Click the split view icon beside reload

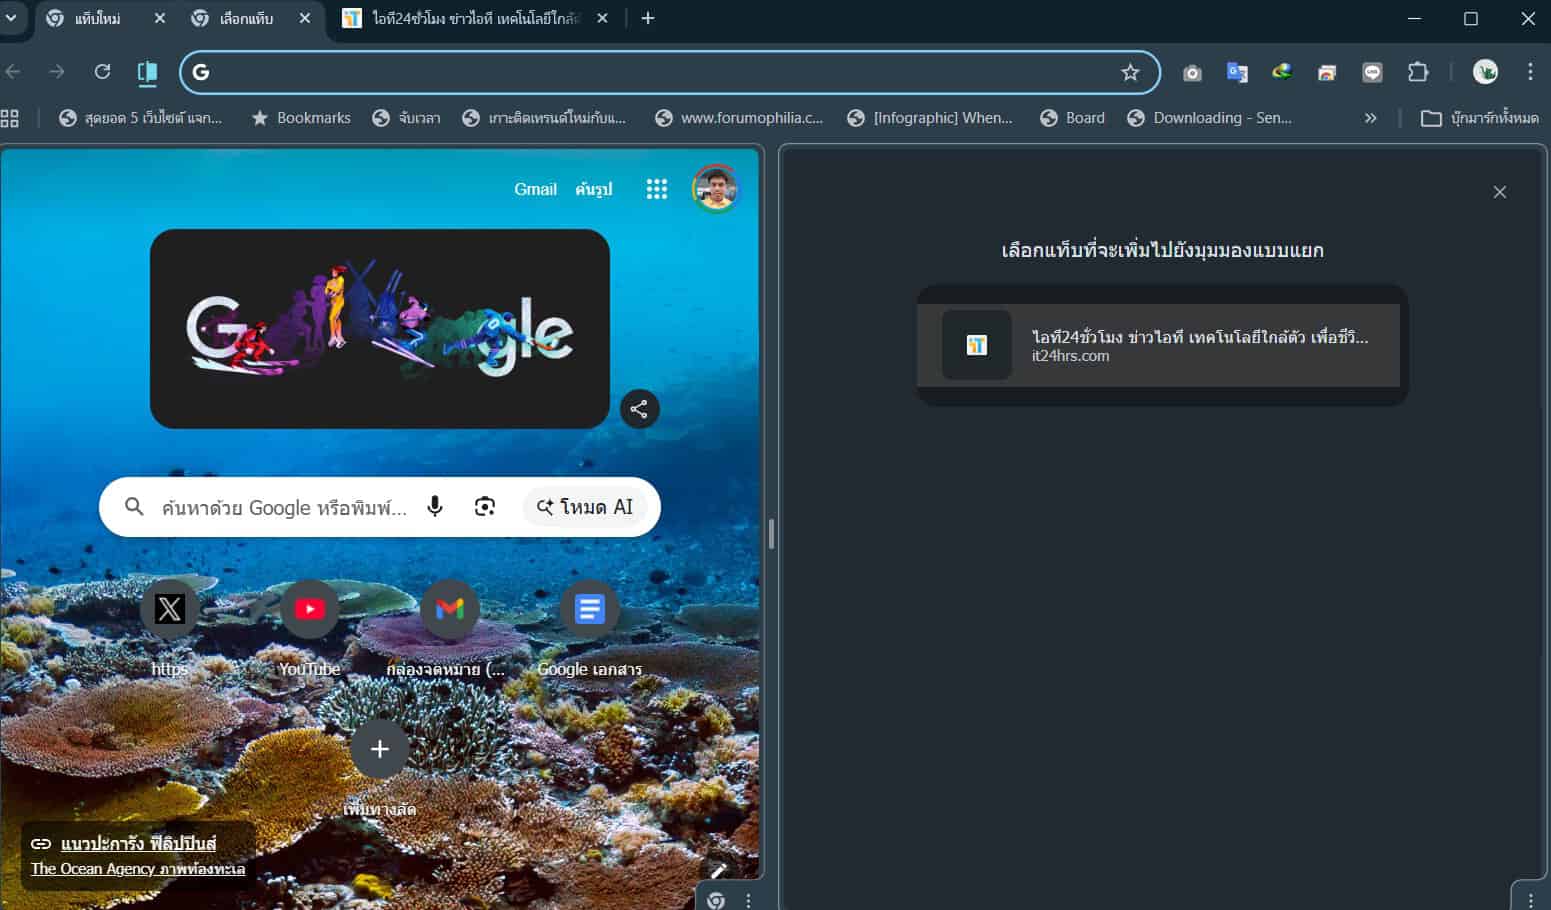(x=147, y=72)
